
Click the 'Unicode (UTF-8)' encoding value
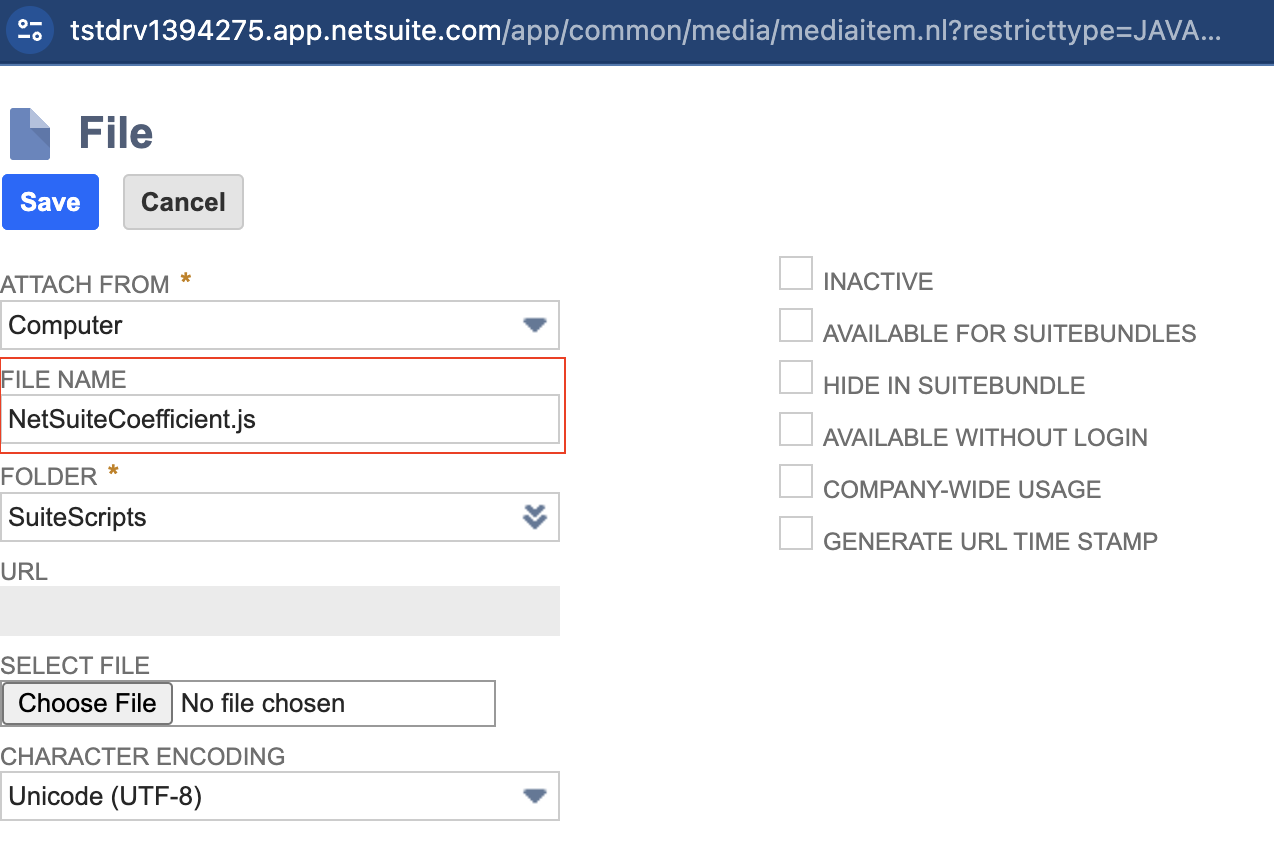click(x=105, y=797)
